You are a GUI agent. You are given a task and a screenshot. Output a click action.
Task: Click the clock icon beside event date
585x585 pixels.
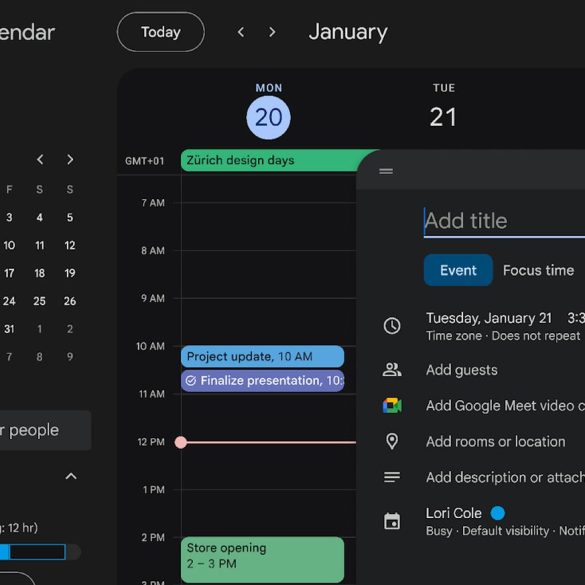392,326
